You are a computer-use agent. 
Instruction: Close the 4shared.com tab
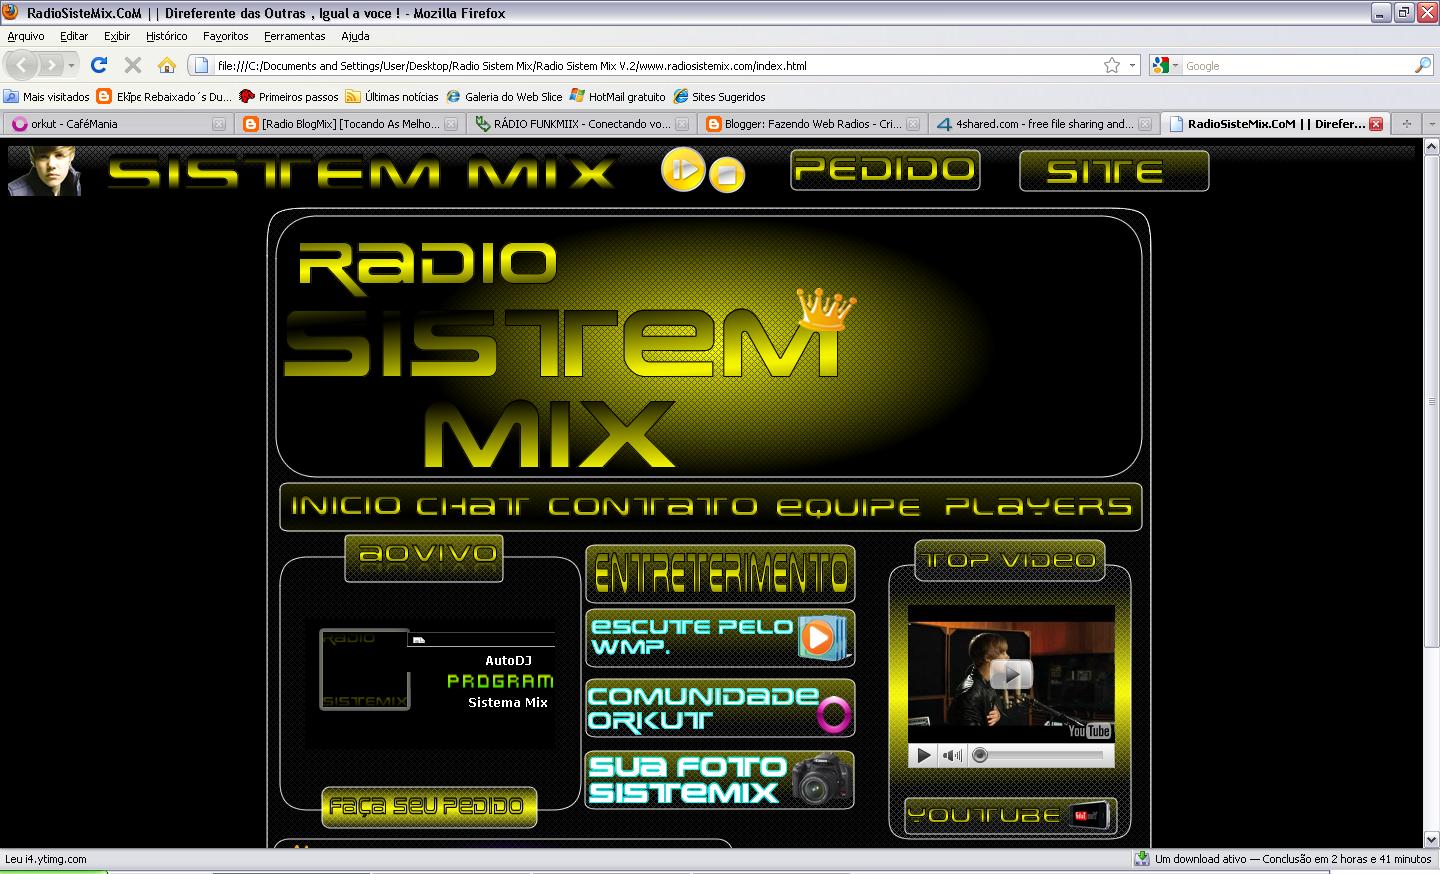[1145, 124]
